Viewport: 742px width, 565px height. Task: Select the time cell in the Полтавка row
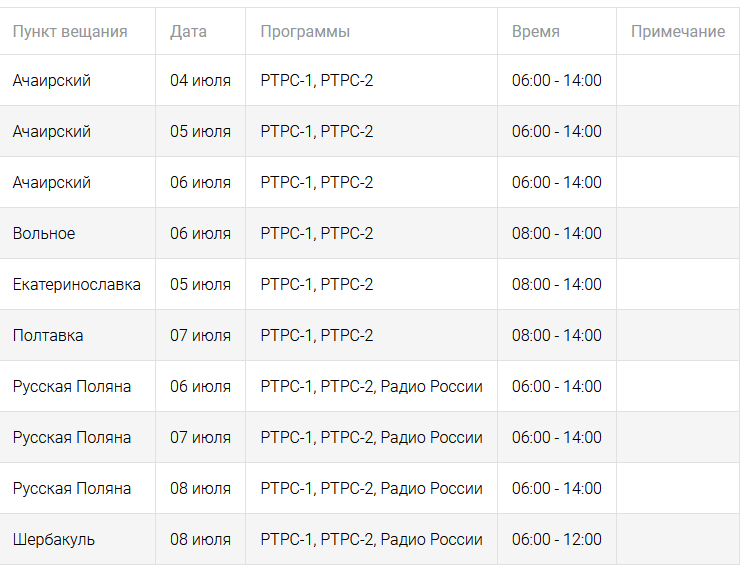(556, 336)
